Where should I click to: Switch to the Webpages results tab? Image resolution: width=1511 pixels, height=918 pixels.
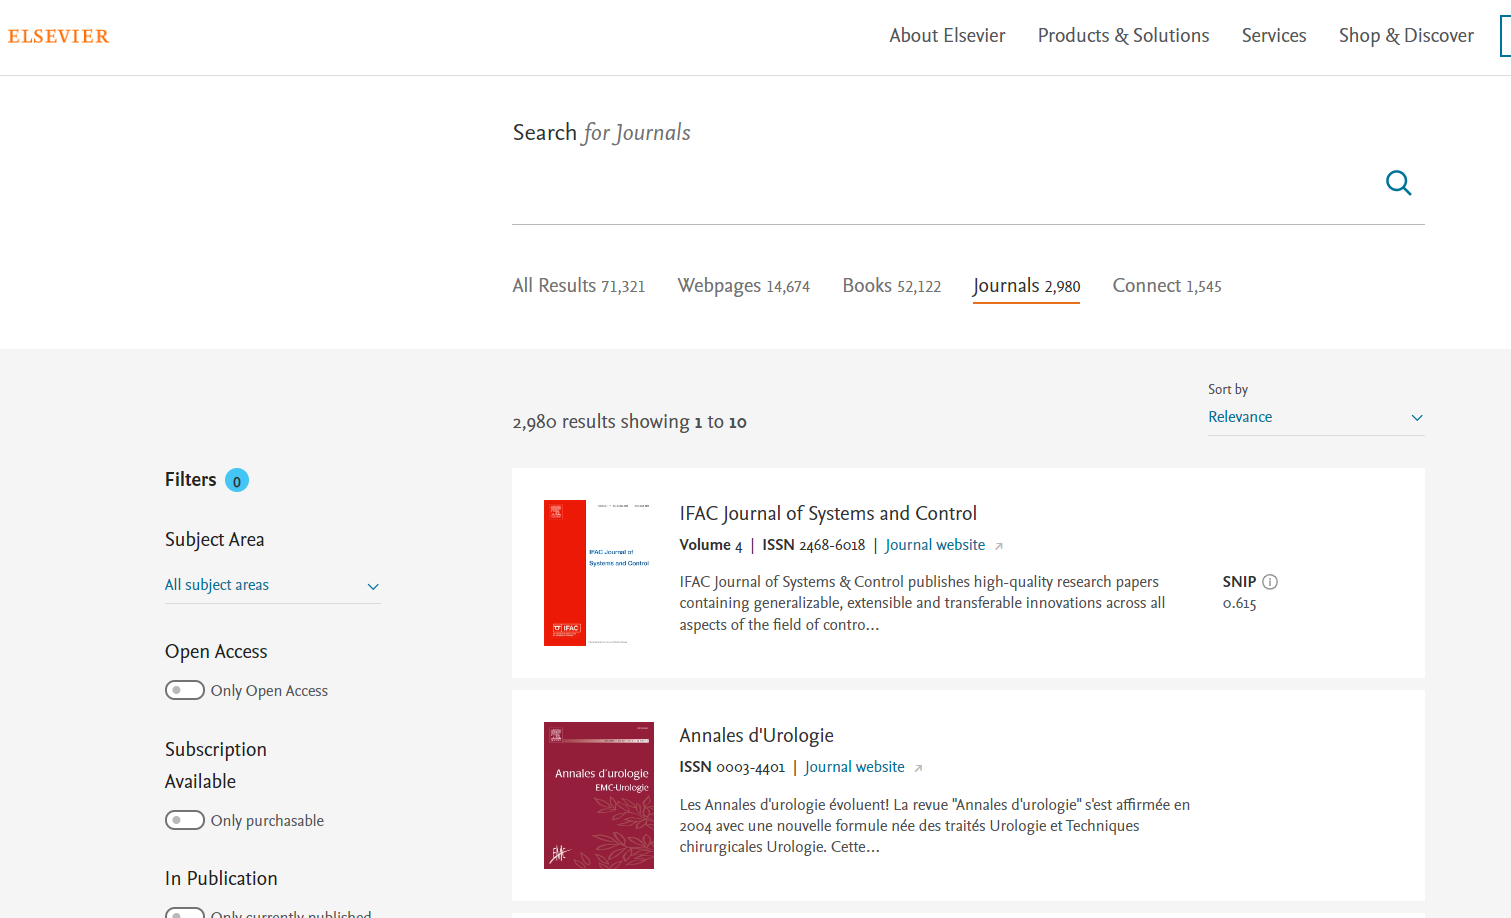point(743,286)
